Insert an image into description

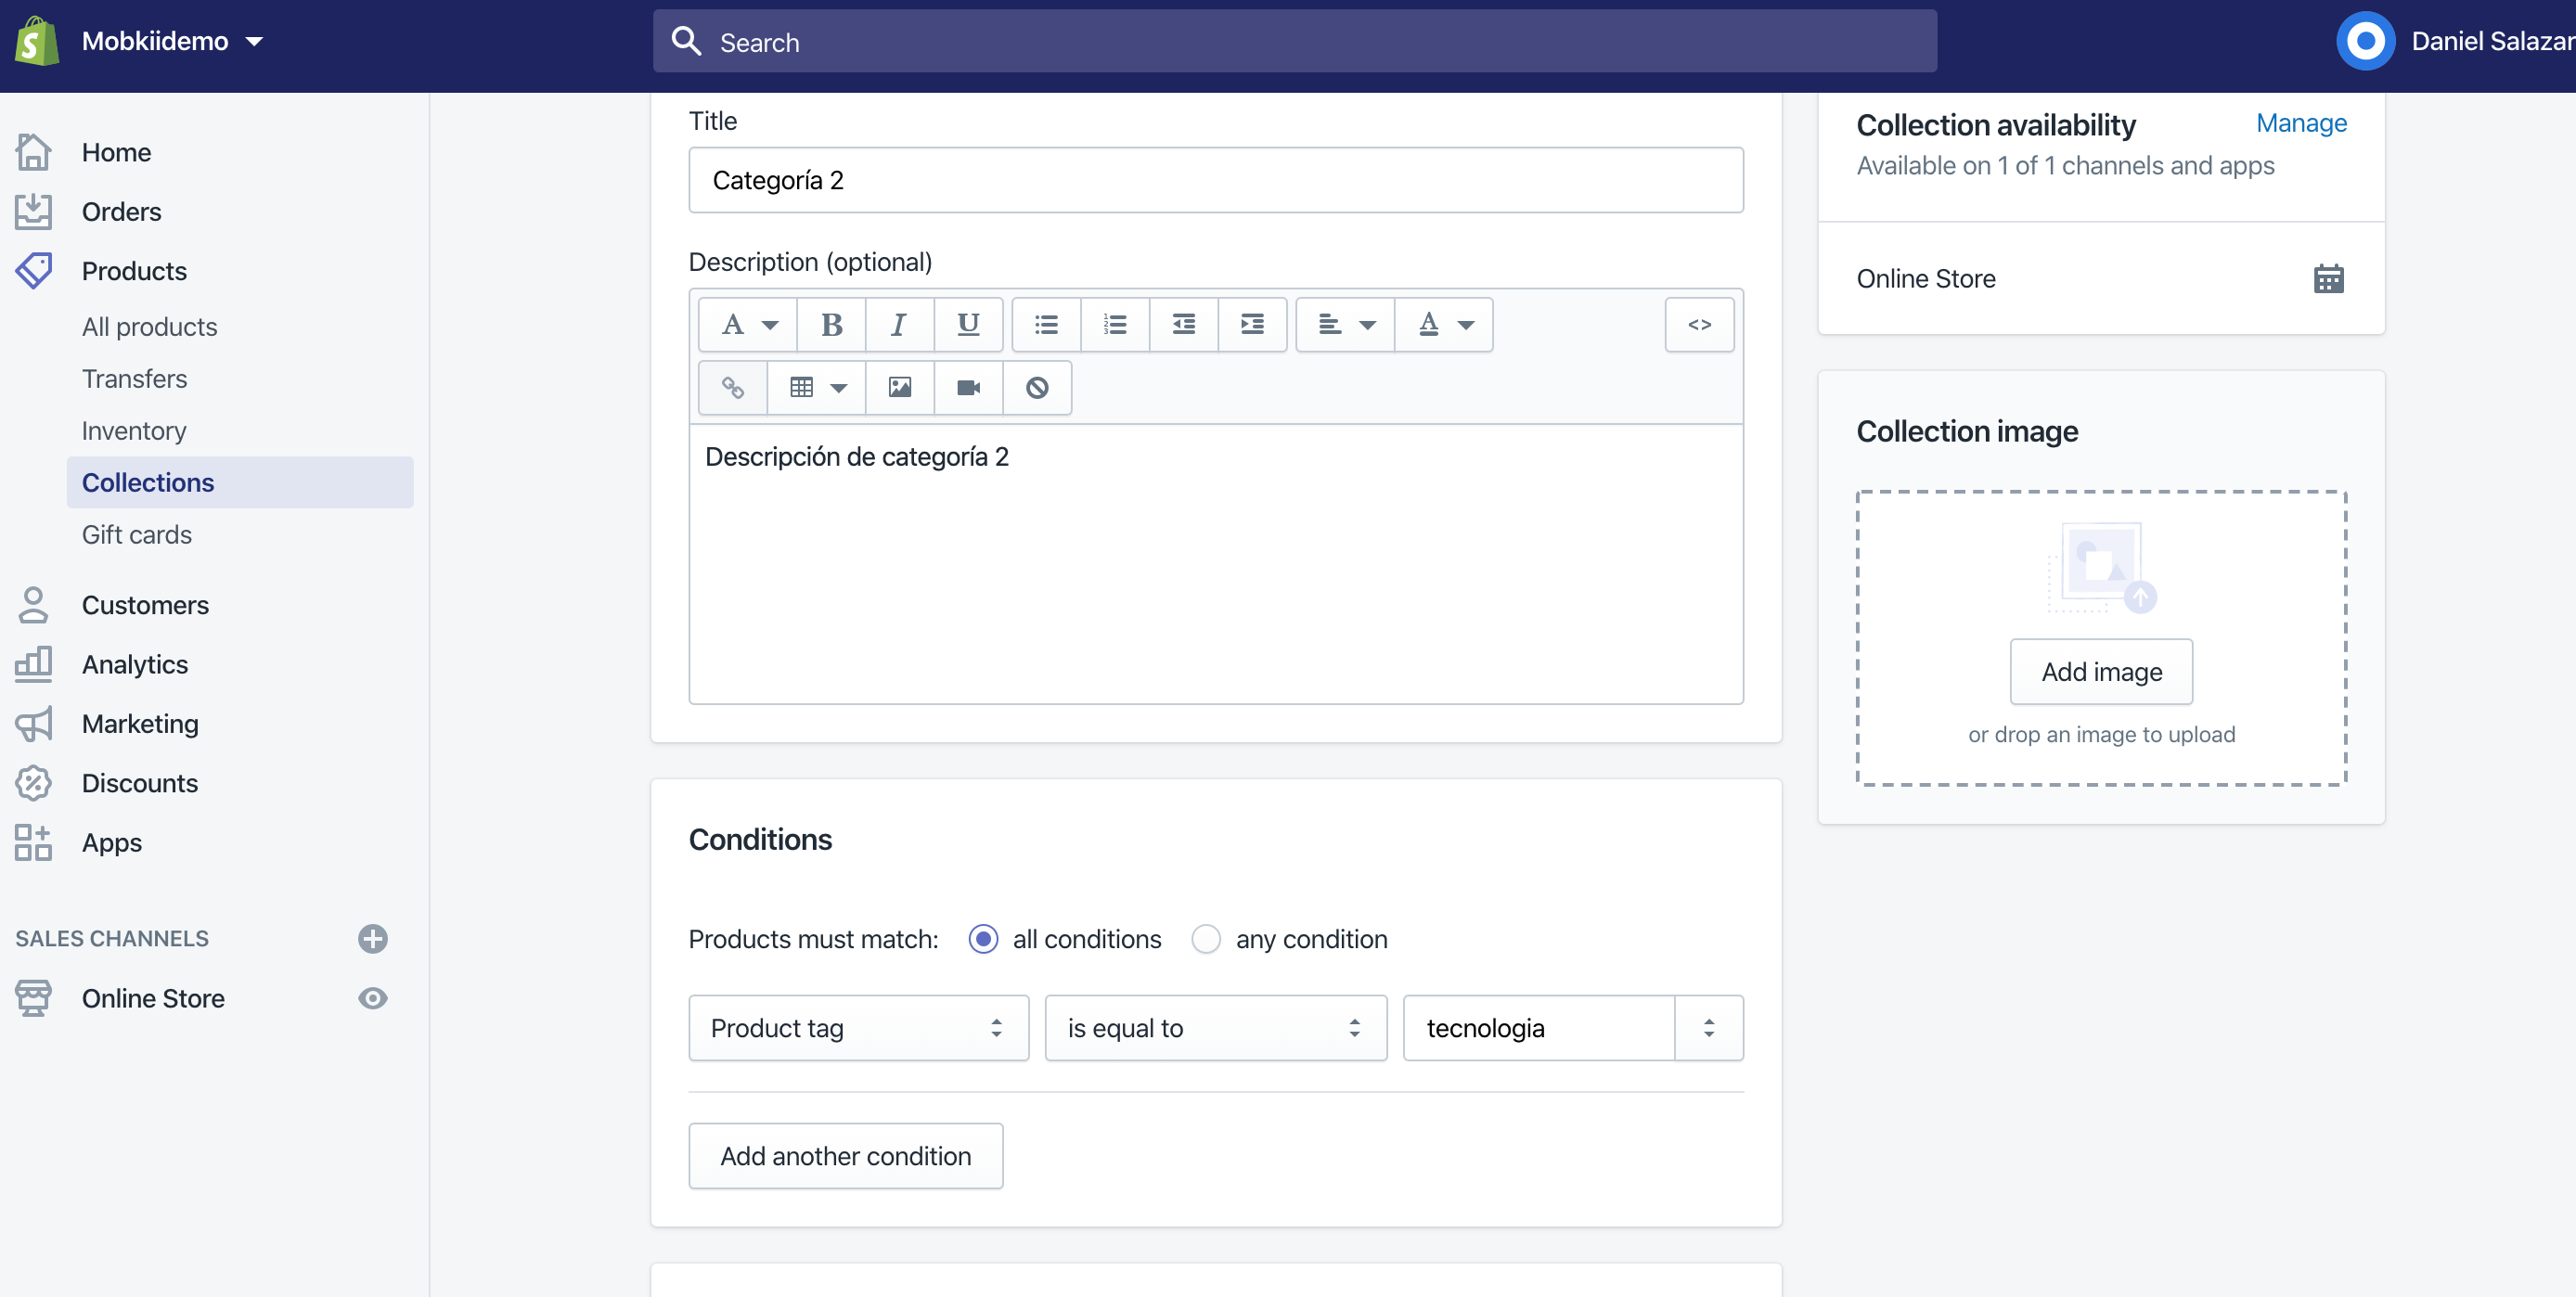[x=900, y=387]
